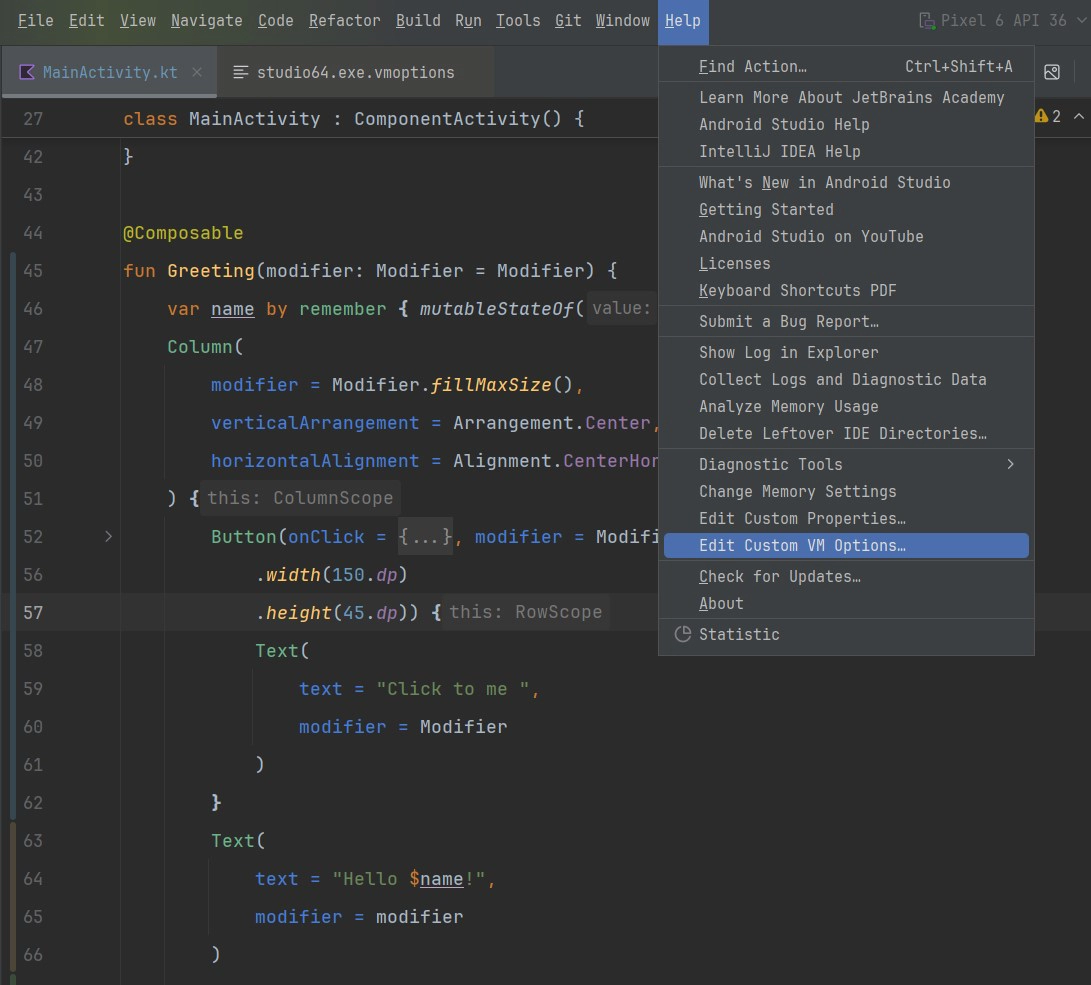Screen dimensions: 1091x985
Task: Choose Collect Logs and Diagnostic Data
Action: (x=846, y=380)
